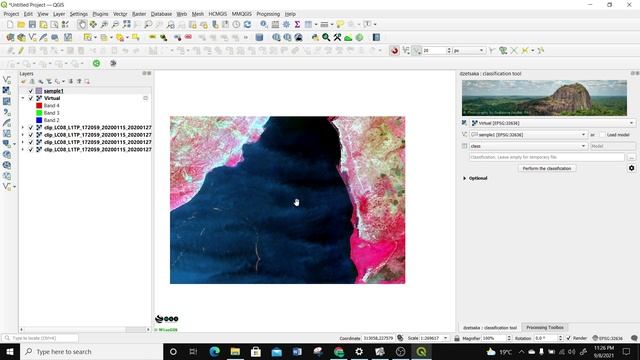Viewport: 640px width, 360px height.
Task: Open the Raster menu
Action: point(139,14)
